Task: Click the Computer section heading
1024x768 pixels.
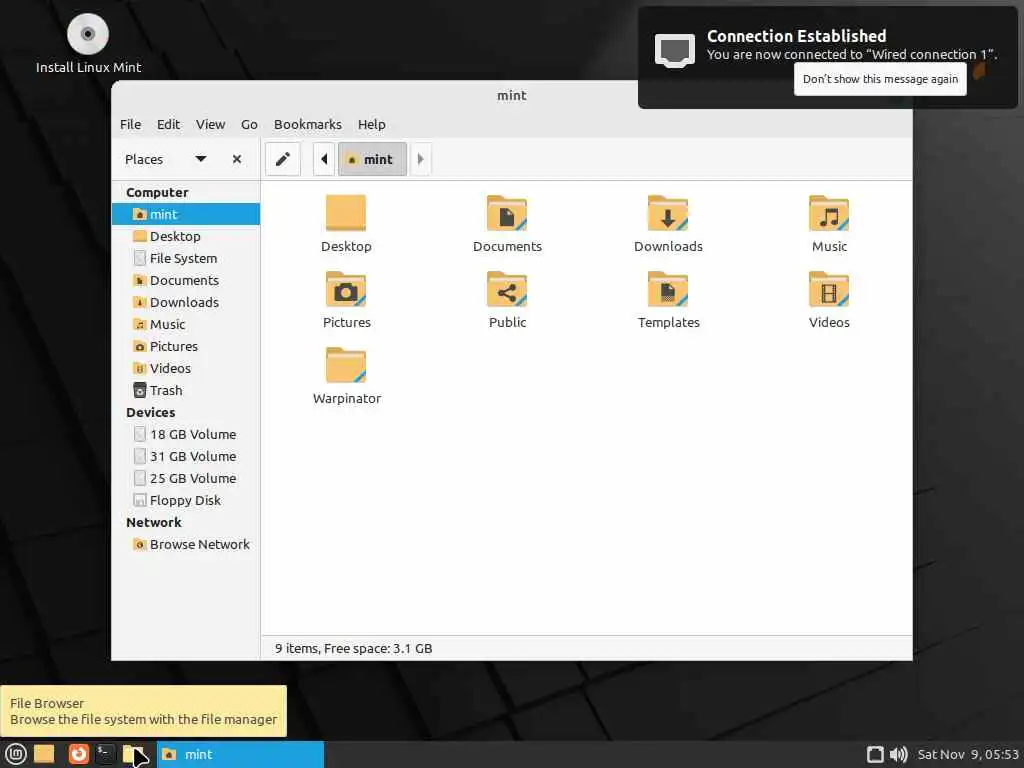Action: (157, 193)
